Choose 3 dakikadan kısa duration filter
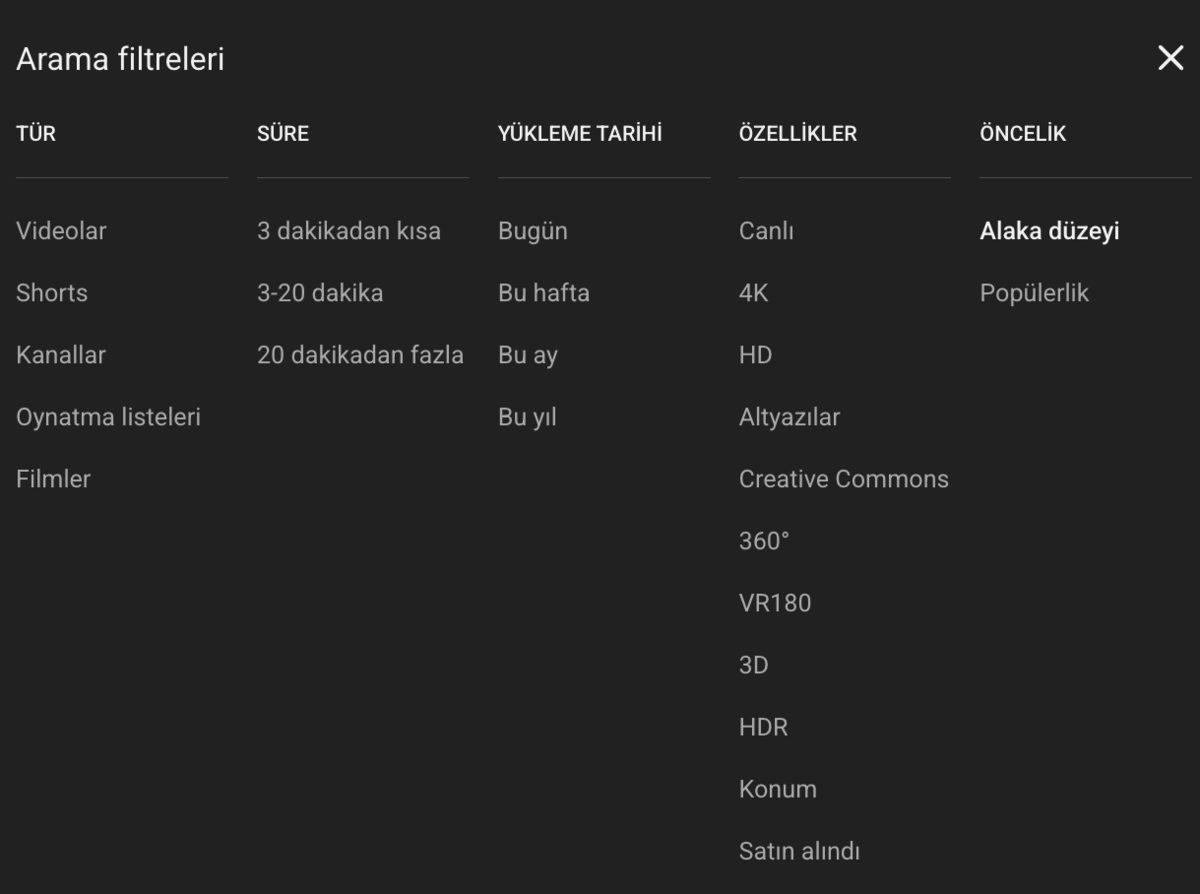 click(348, 231)
